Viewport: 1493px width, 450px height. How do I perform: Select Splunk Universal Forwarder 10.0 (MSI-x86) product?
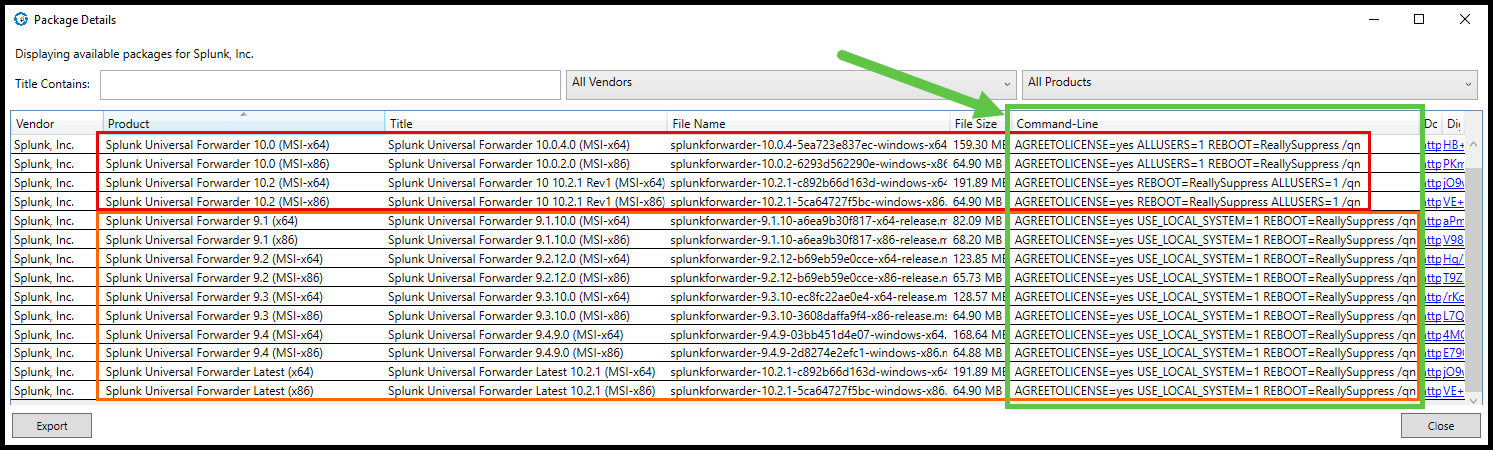click(217, 164)
